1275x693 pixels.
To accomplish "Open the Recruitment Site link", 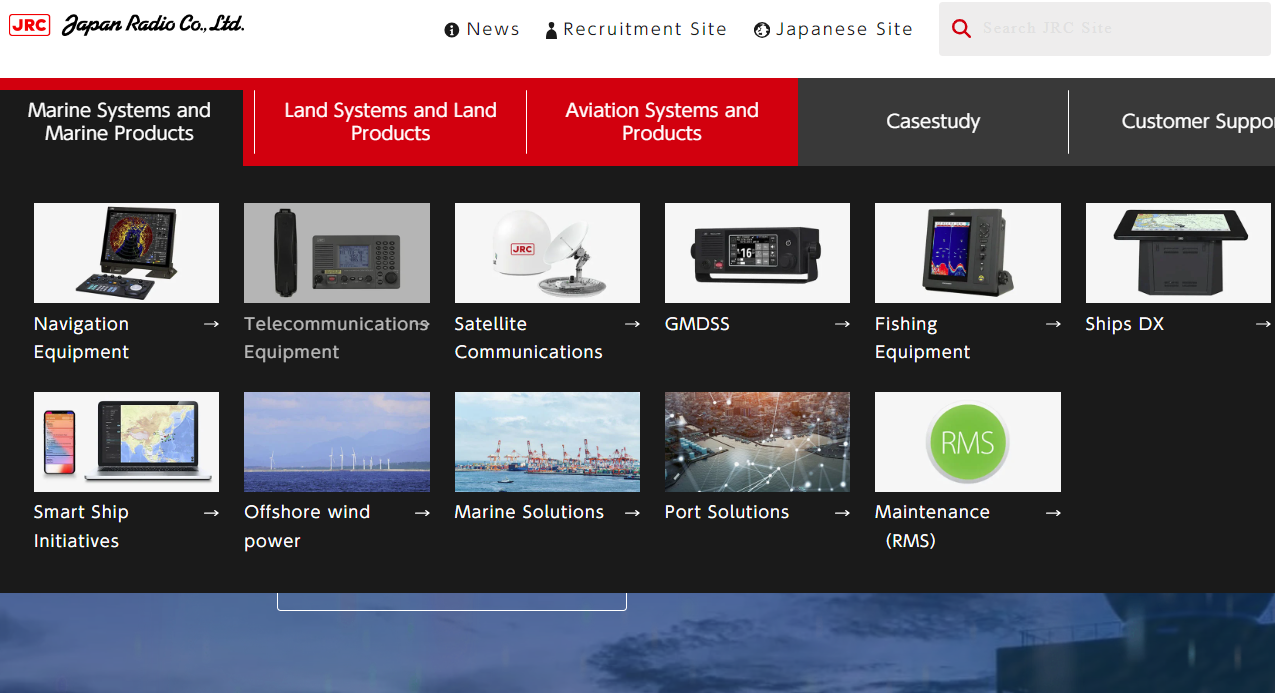I will tap(645, 29).
